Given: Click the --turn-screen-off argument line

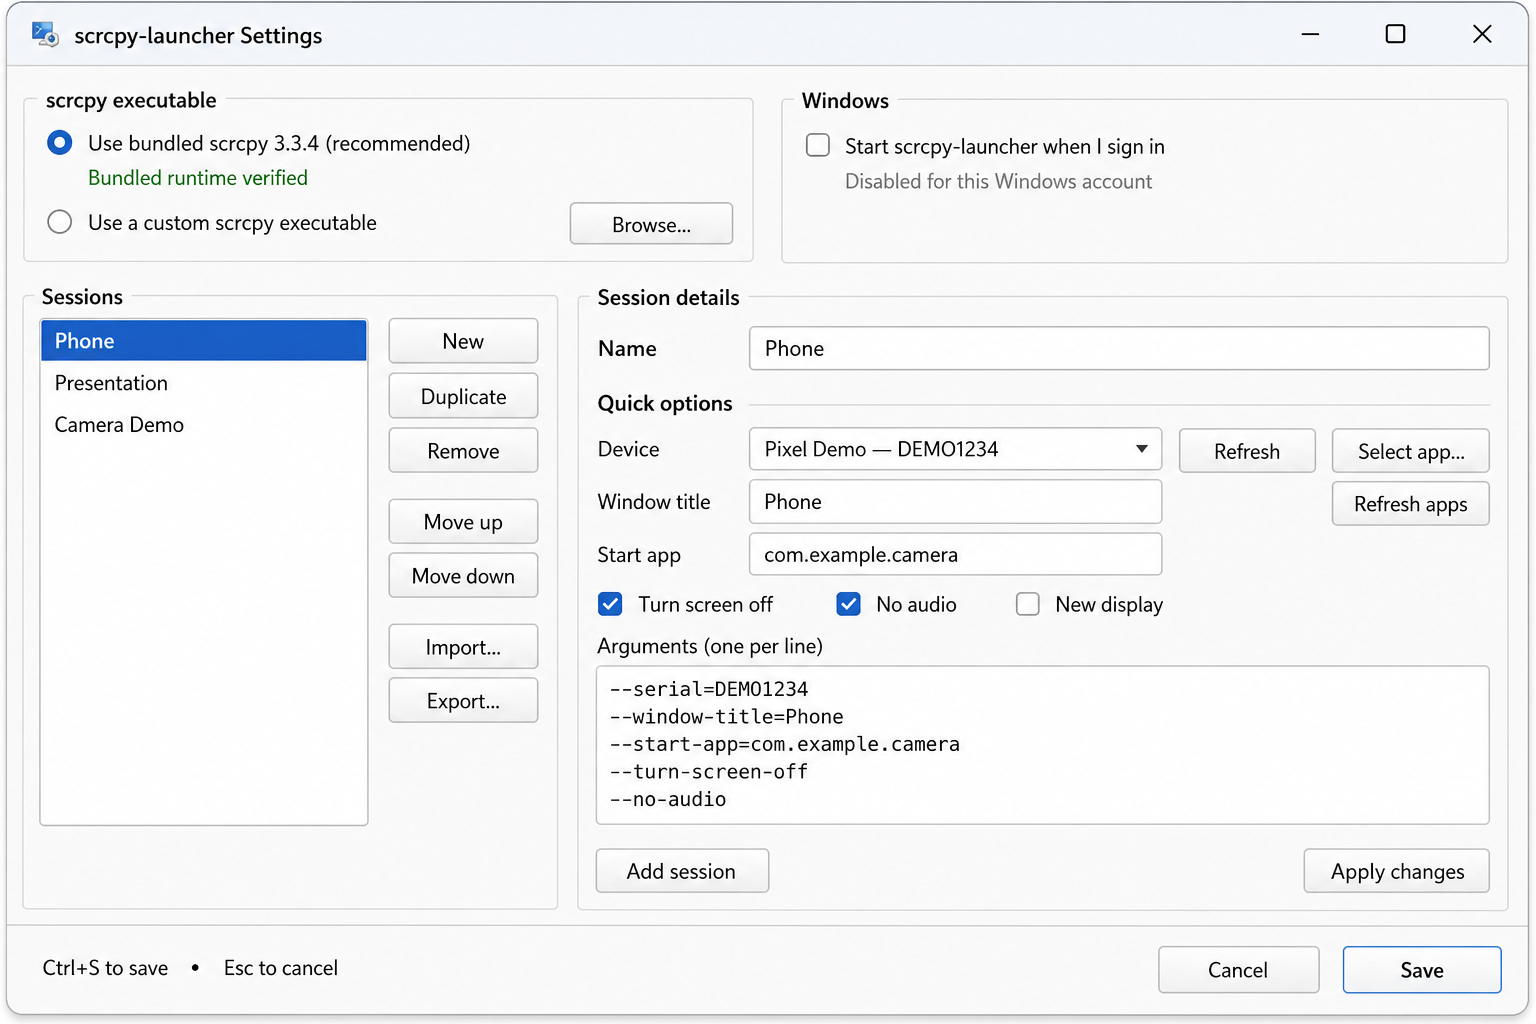Looking at the screenshot, I should pos(708,772).
